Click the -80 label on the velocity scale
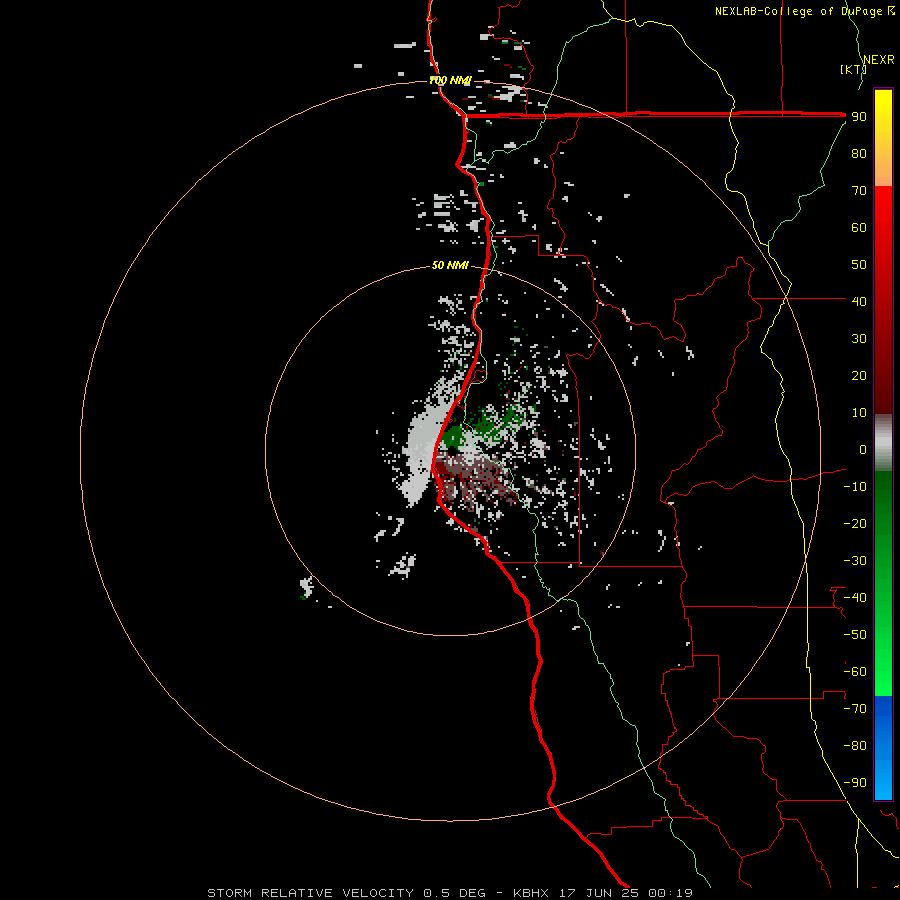The image size is (900, 900). [855, 746]
